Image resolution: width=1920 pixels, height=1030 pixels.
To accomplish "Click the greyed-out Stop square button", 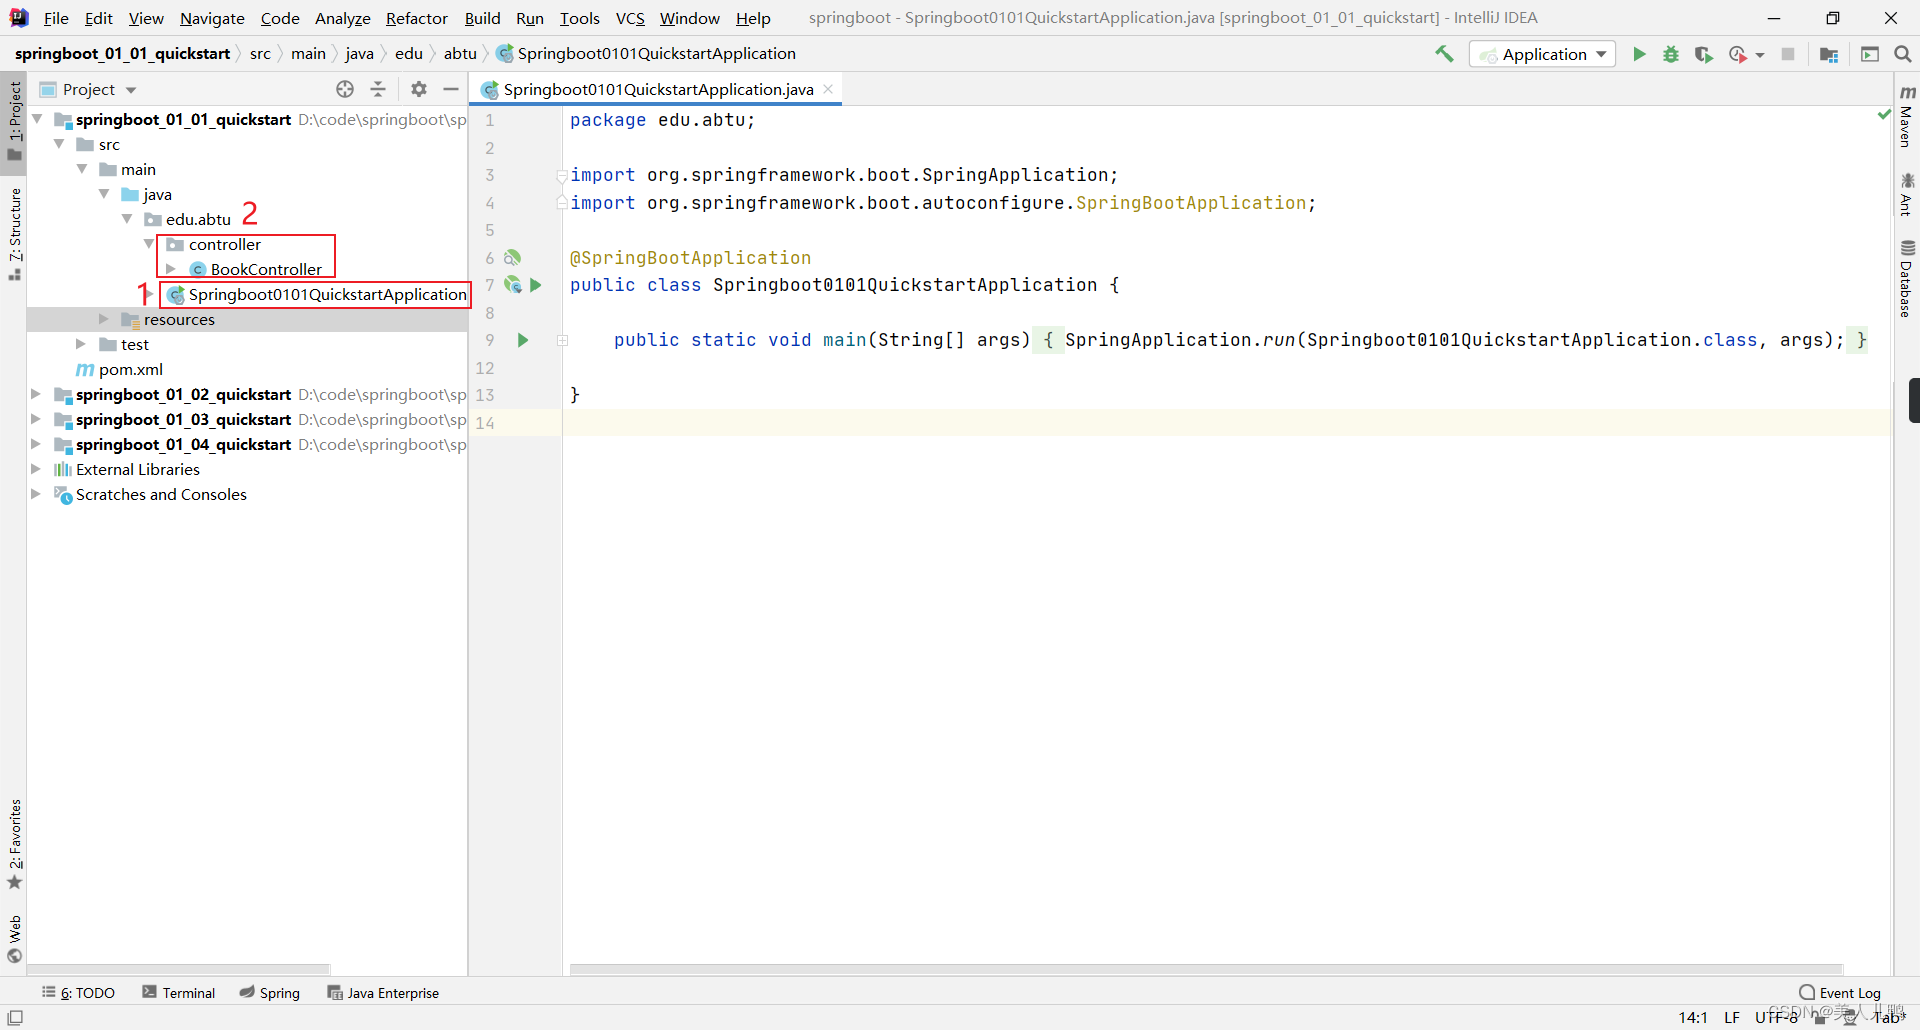I will [x=1788, y=54].
